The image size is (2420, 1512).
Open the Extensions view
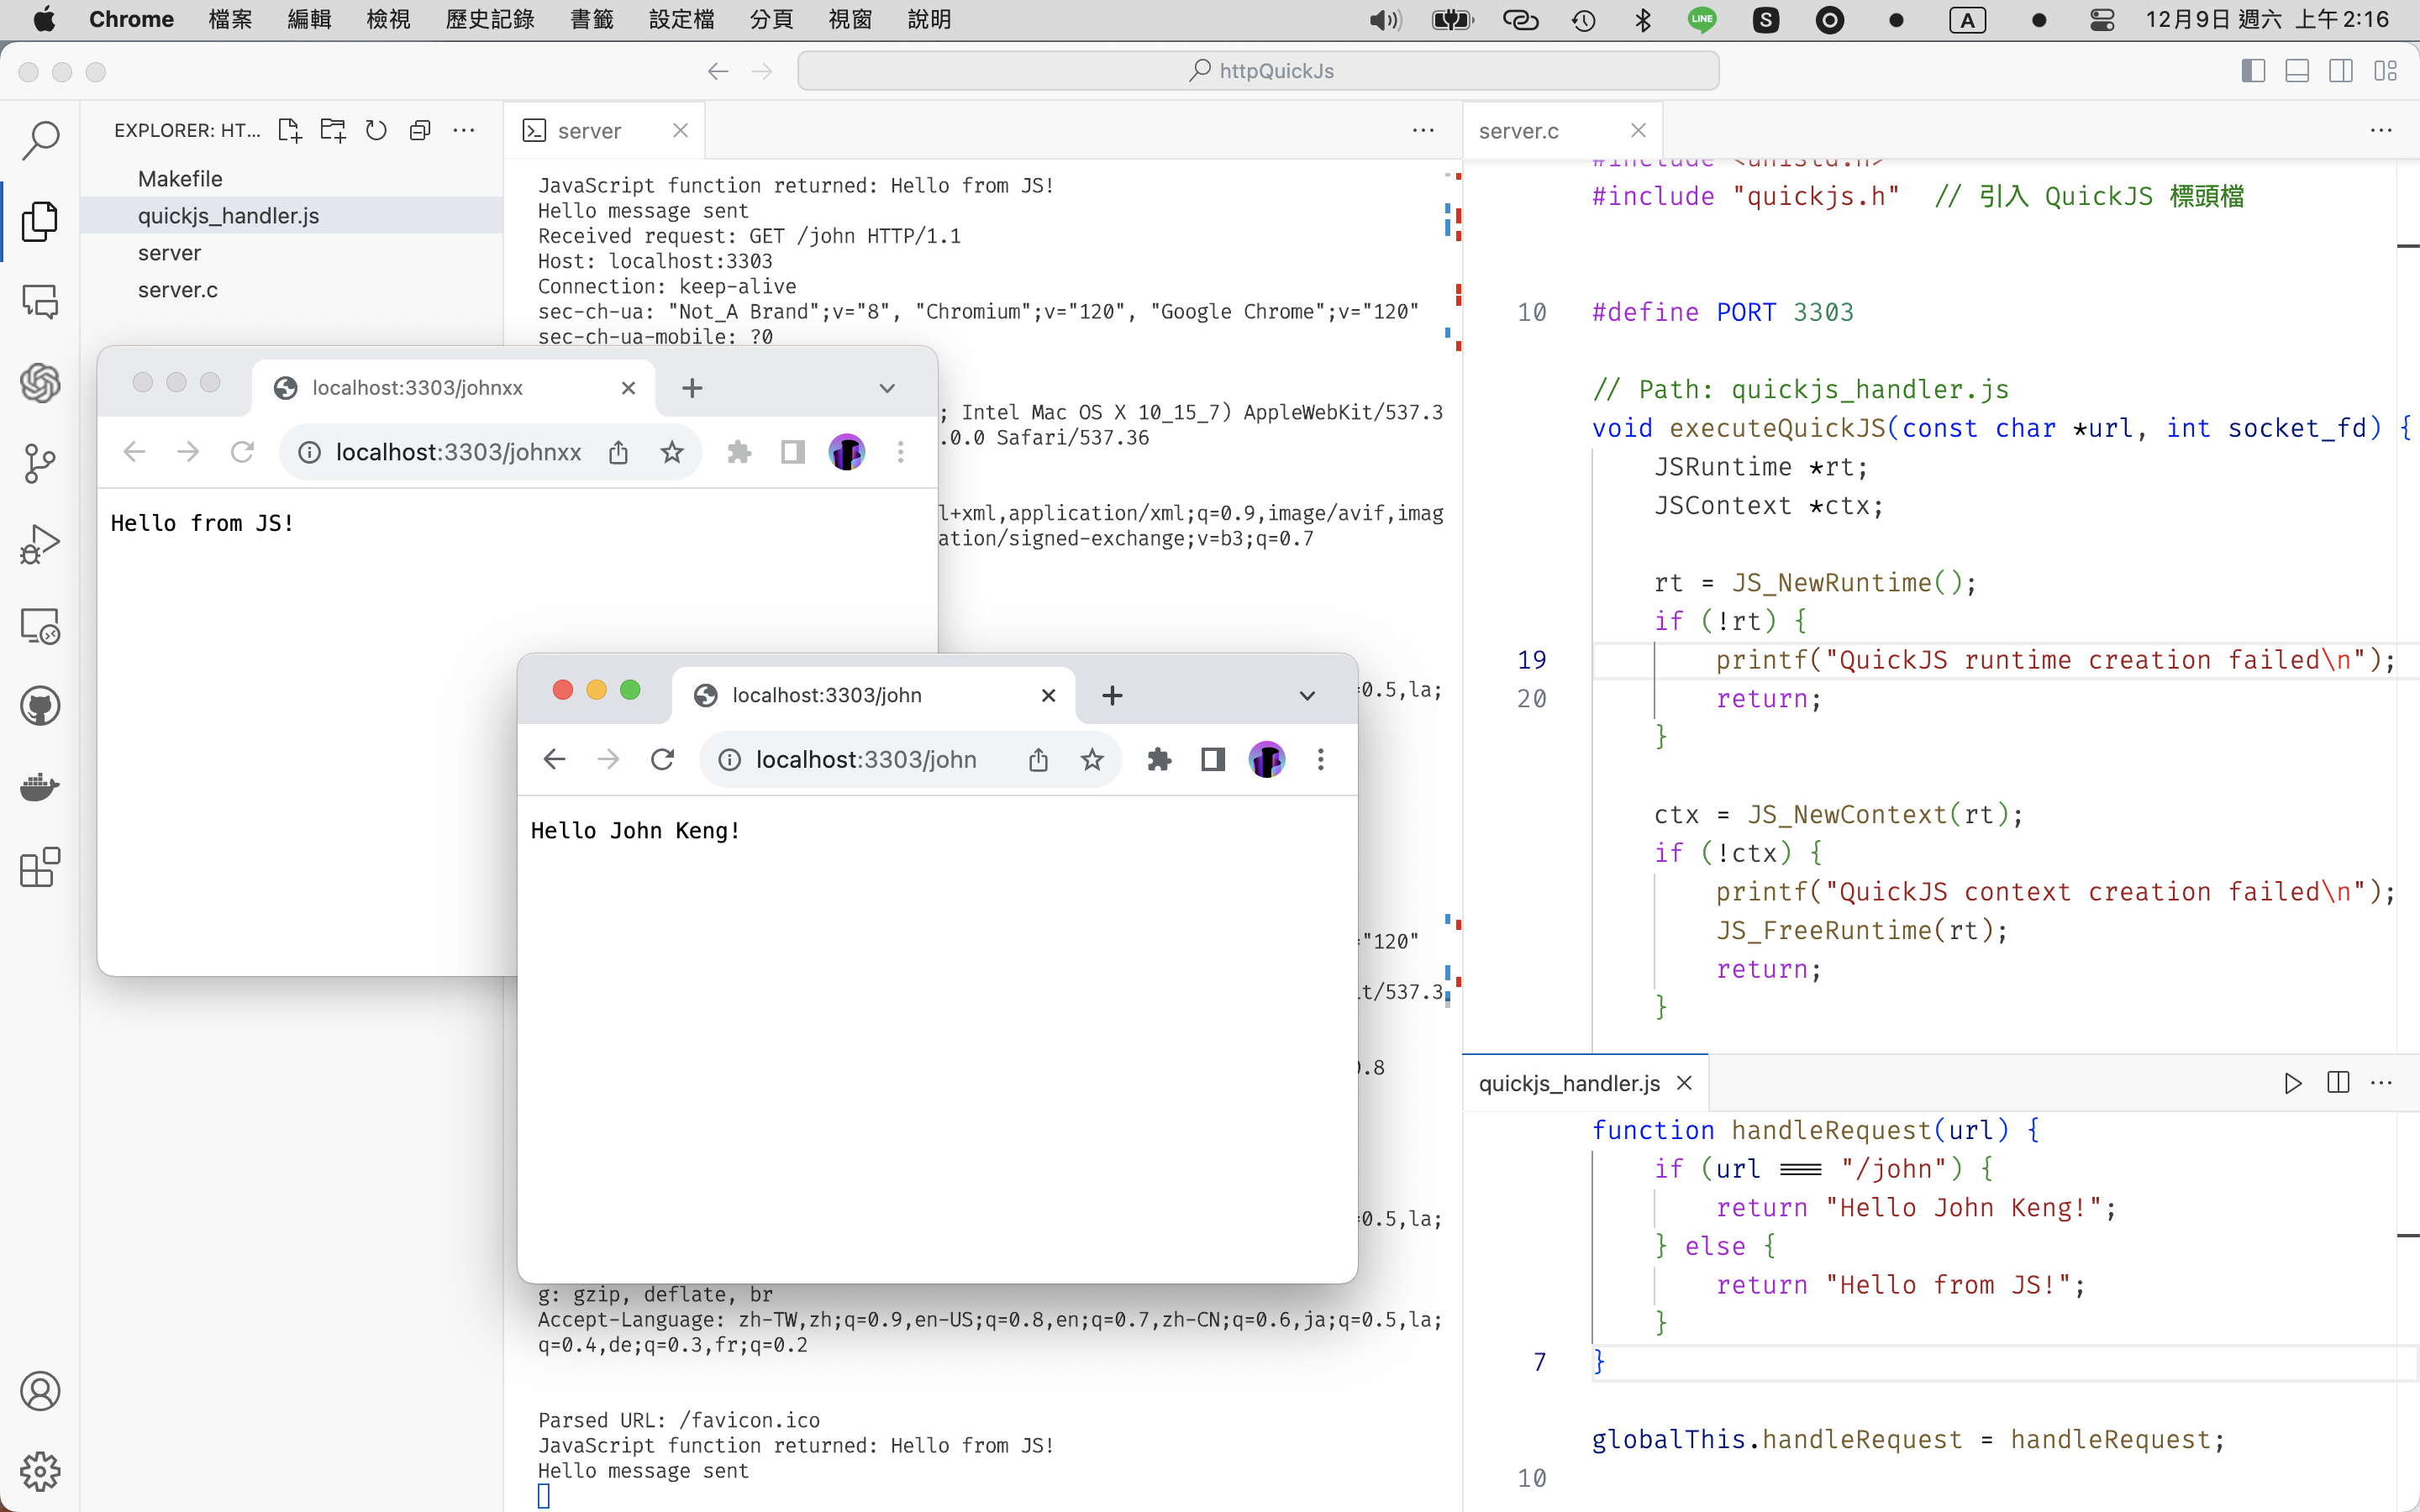(x=40, y=868)
